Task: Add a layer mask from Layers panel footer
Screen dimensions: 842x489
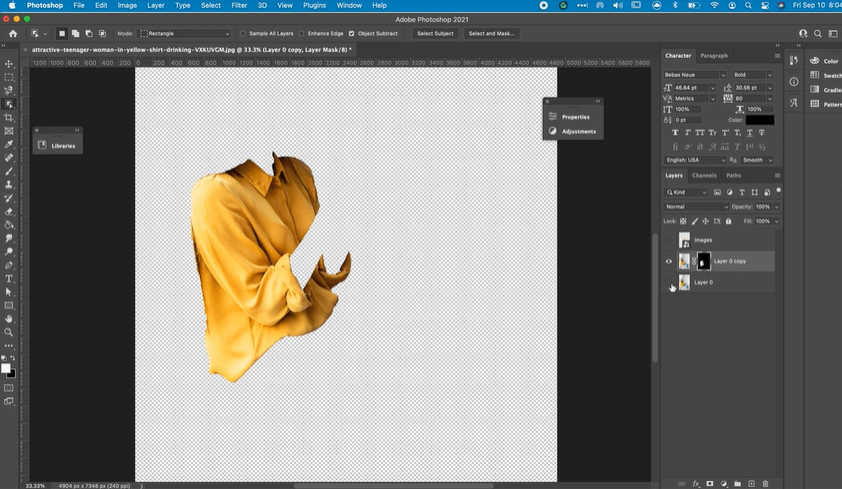Action: click(x=709, y=483)
